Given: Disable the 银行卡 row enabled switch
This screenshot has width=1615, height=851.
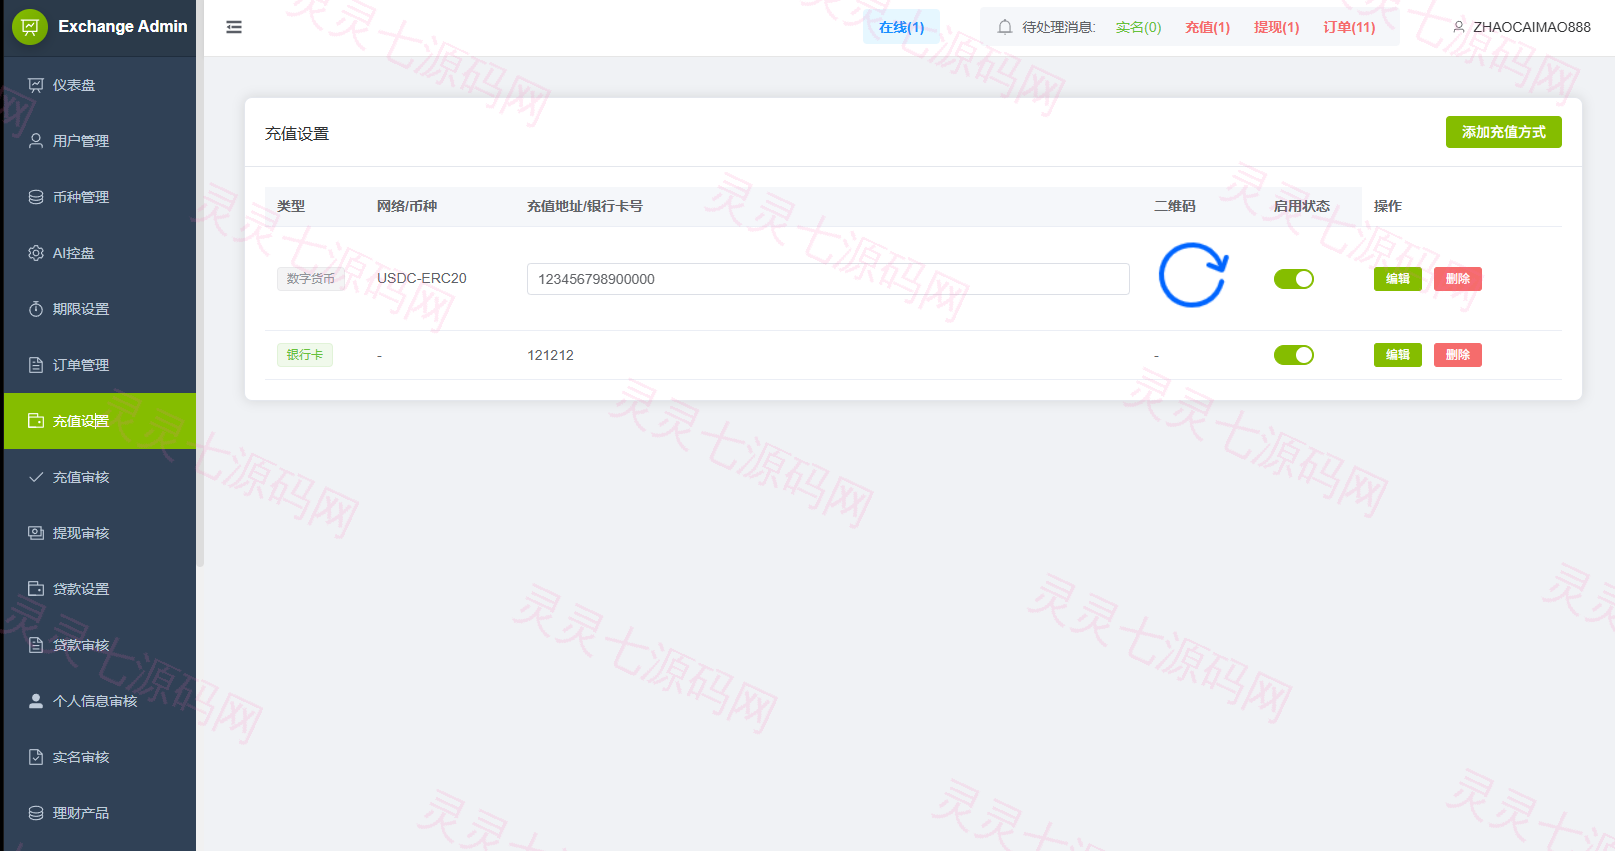Looking at the screenshot, I should [1293, 355].
